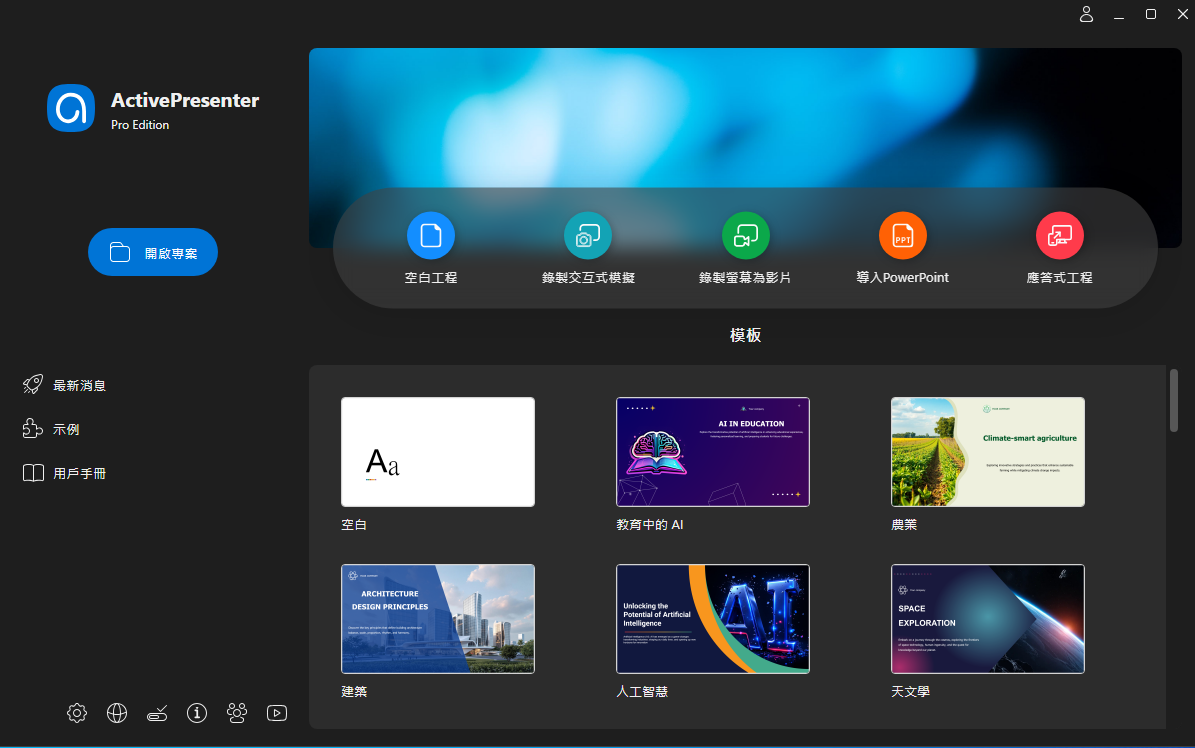This screenshot has height=748, width=1195.
Task: Open the 用戶手冊 user manual link
Action: pos(79,474)
